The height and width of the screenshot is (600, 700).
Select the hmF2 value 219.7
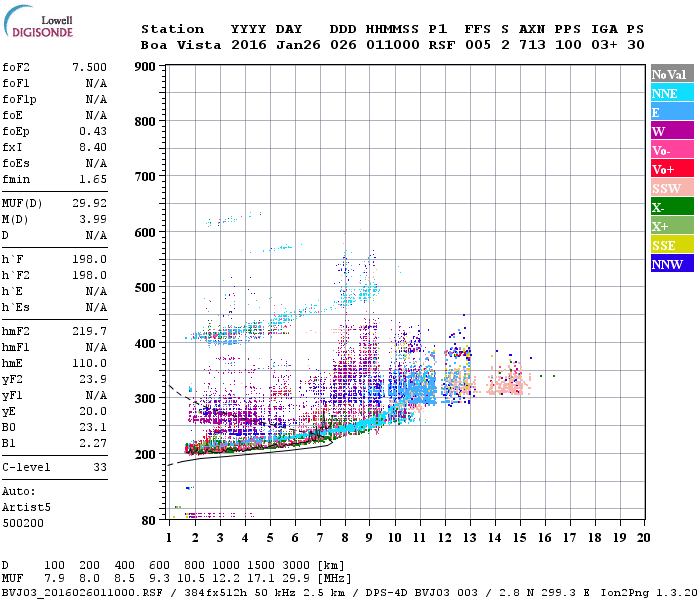pos(89,331)
